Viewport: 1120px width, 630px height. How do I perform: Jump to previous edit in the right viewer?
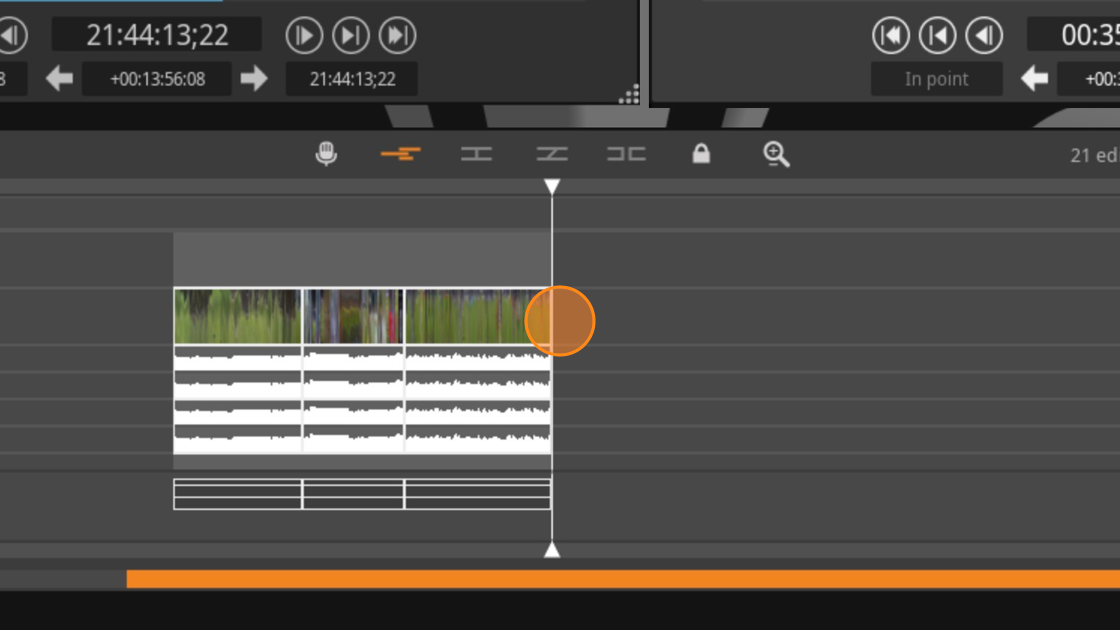coord(938,35)
